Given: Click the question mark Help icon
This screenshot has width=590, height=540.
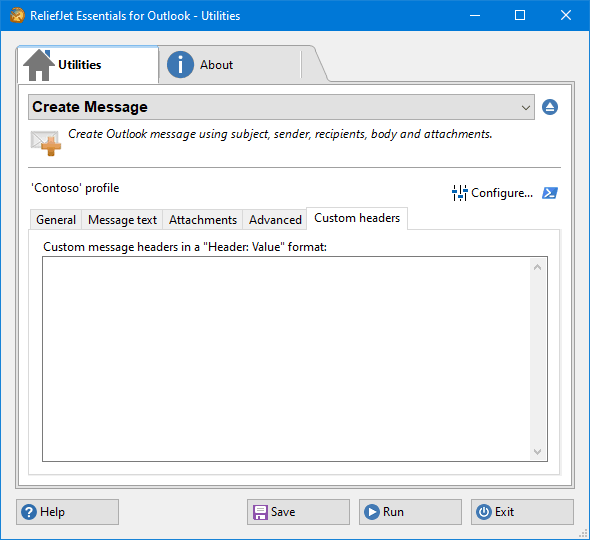Looking at the screenshot, I should tap(29, 512).
